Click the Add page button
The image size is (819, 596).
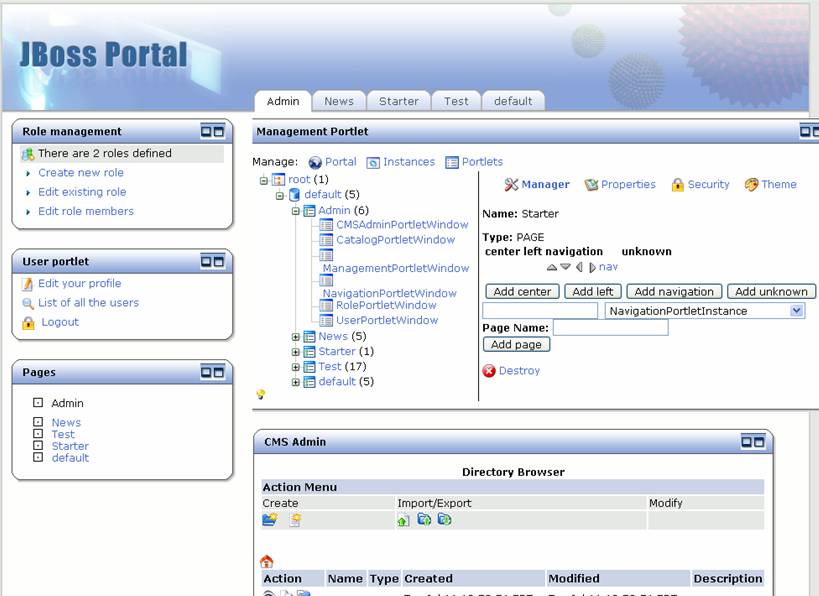[x=516, y=345]
